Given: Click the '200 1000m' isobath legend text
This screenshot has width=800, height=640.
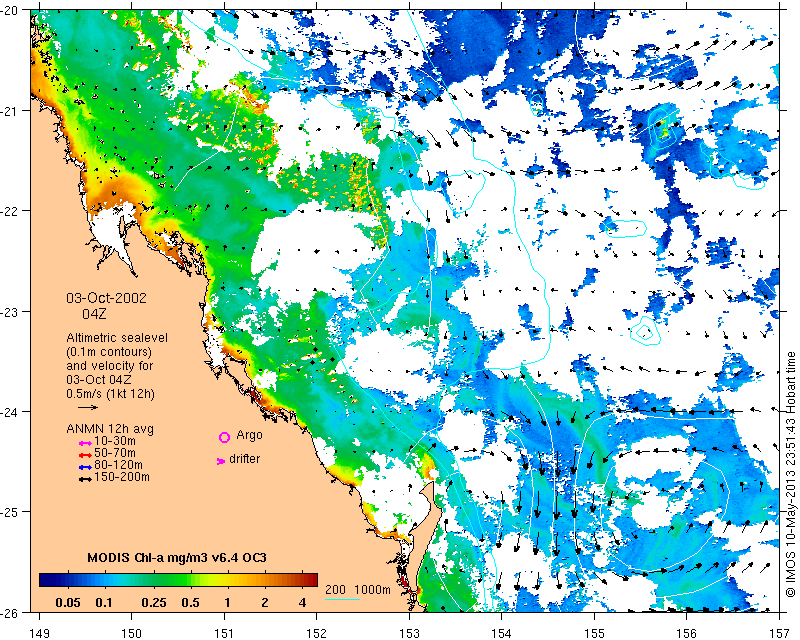Looking at the screenshot, I should click(x=358, y=590).
